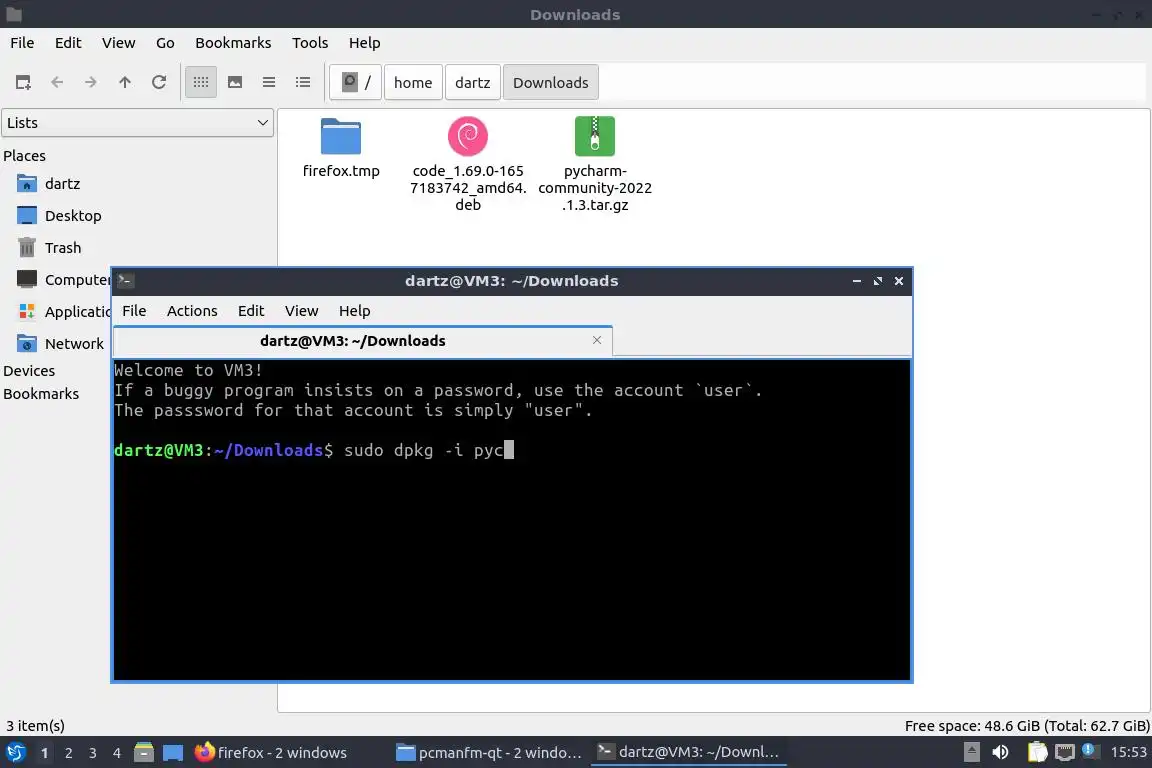Go back using the left arrow icon

coord(57,82)
